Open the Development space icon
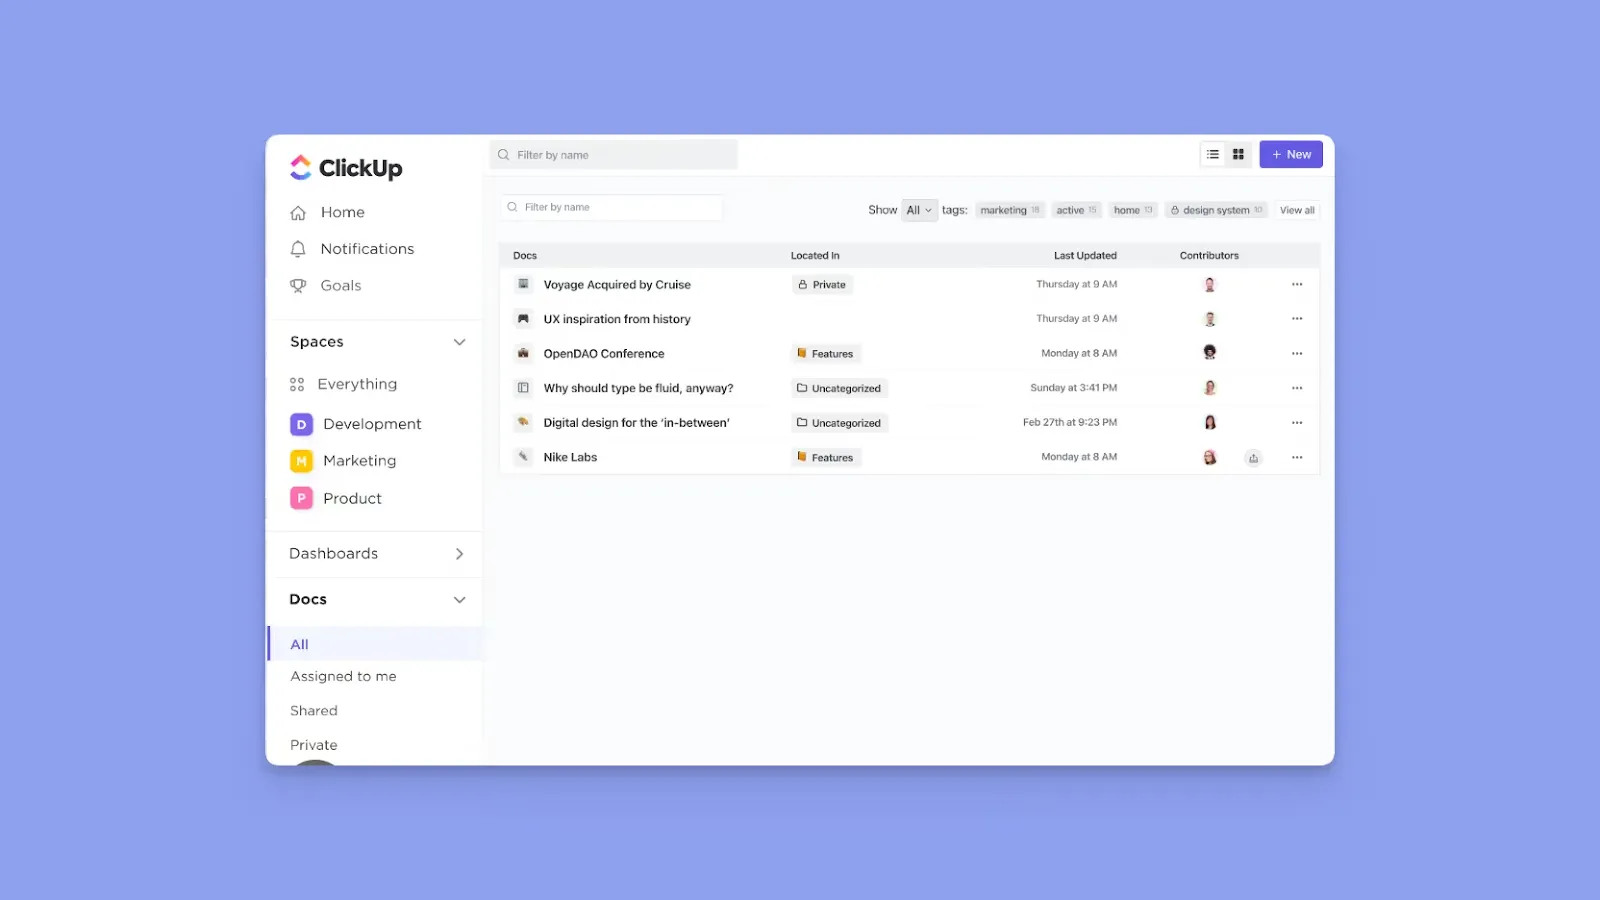 [300, 424]
